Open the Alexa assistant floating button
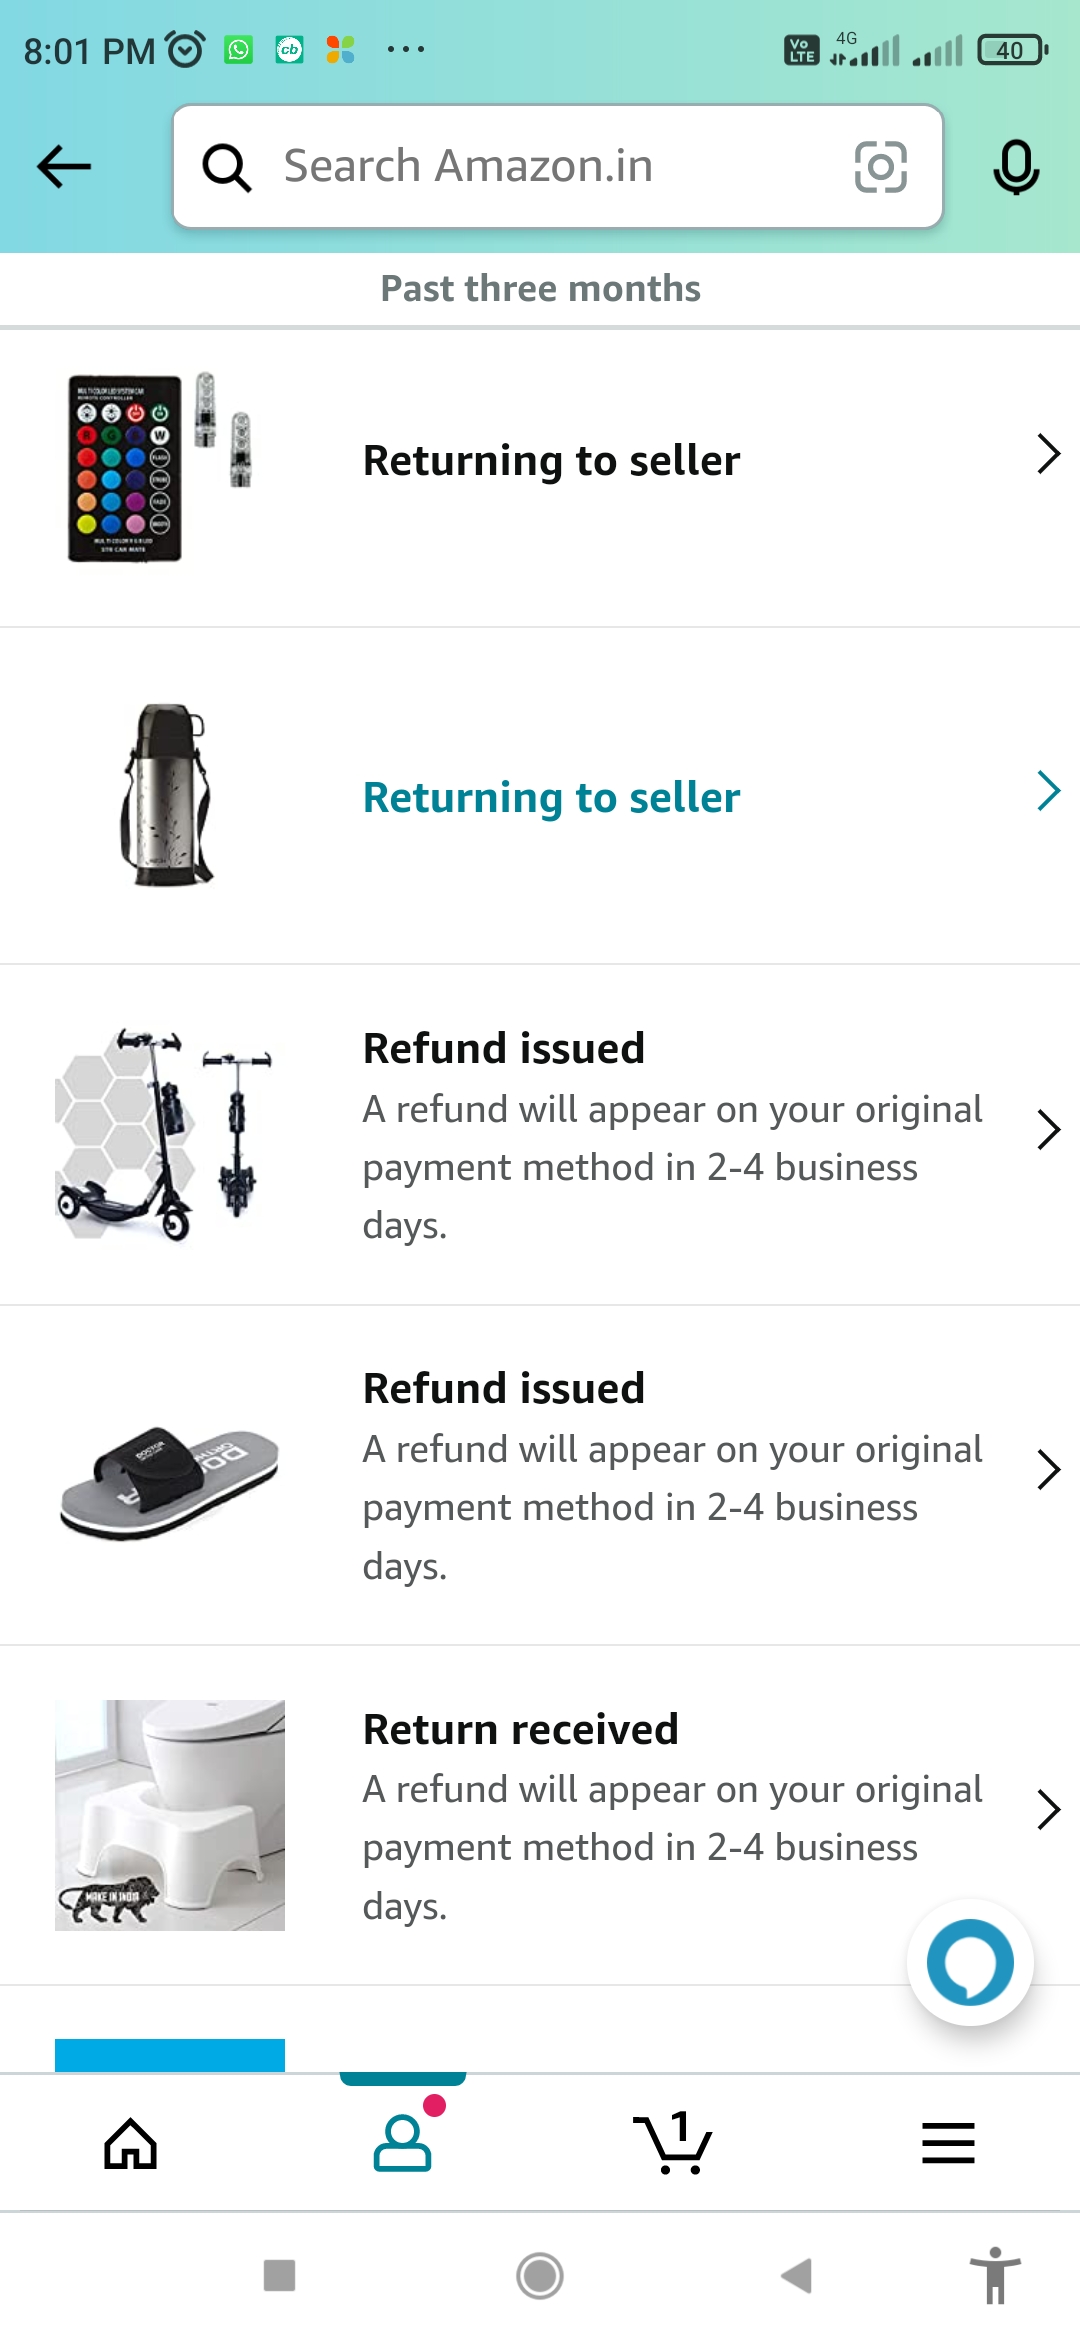 (x=969, y=1962)
